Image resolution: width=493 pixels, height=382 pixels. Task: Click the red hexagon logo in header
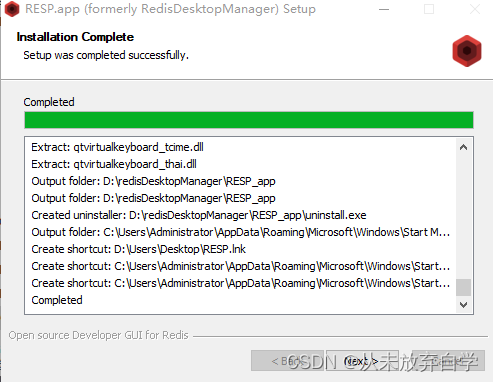(x=467, y=51)
